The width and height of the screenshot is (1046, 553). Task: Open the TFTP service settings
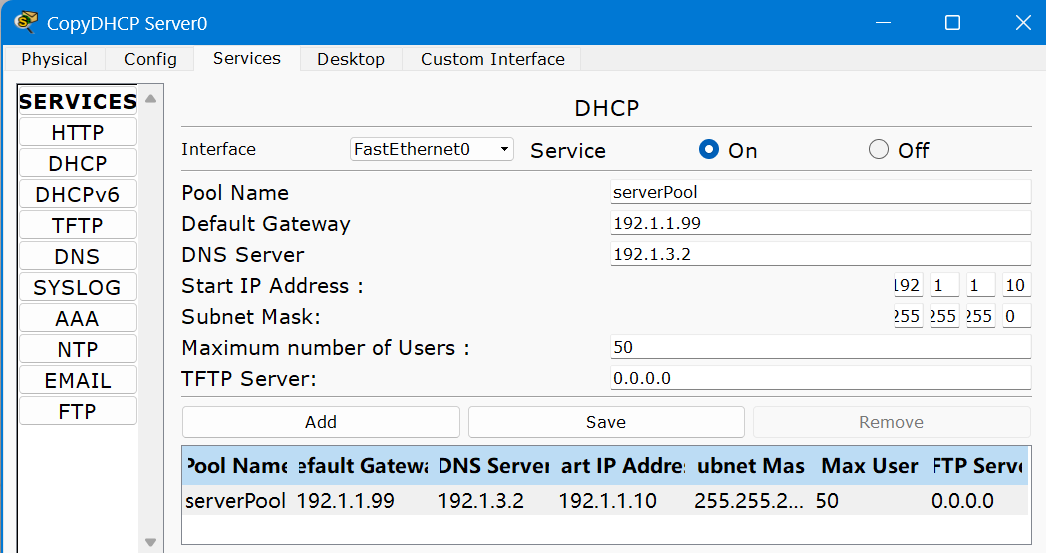point(77,225)
